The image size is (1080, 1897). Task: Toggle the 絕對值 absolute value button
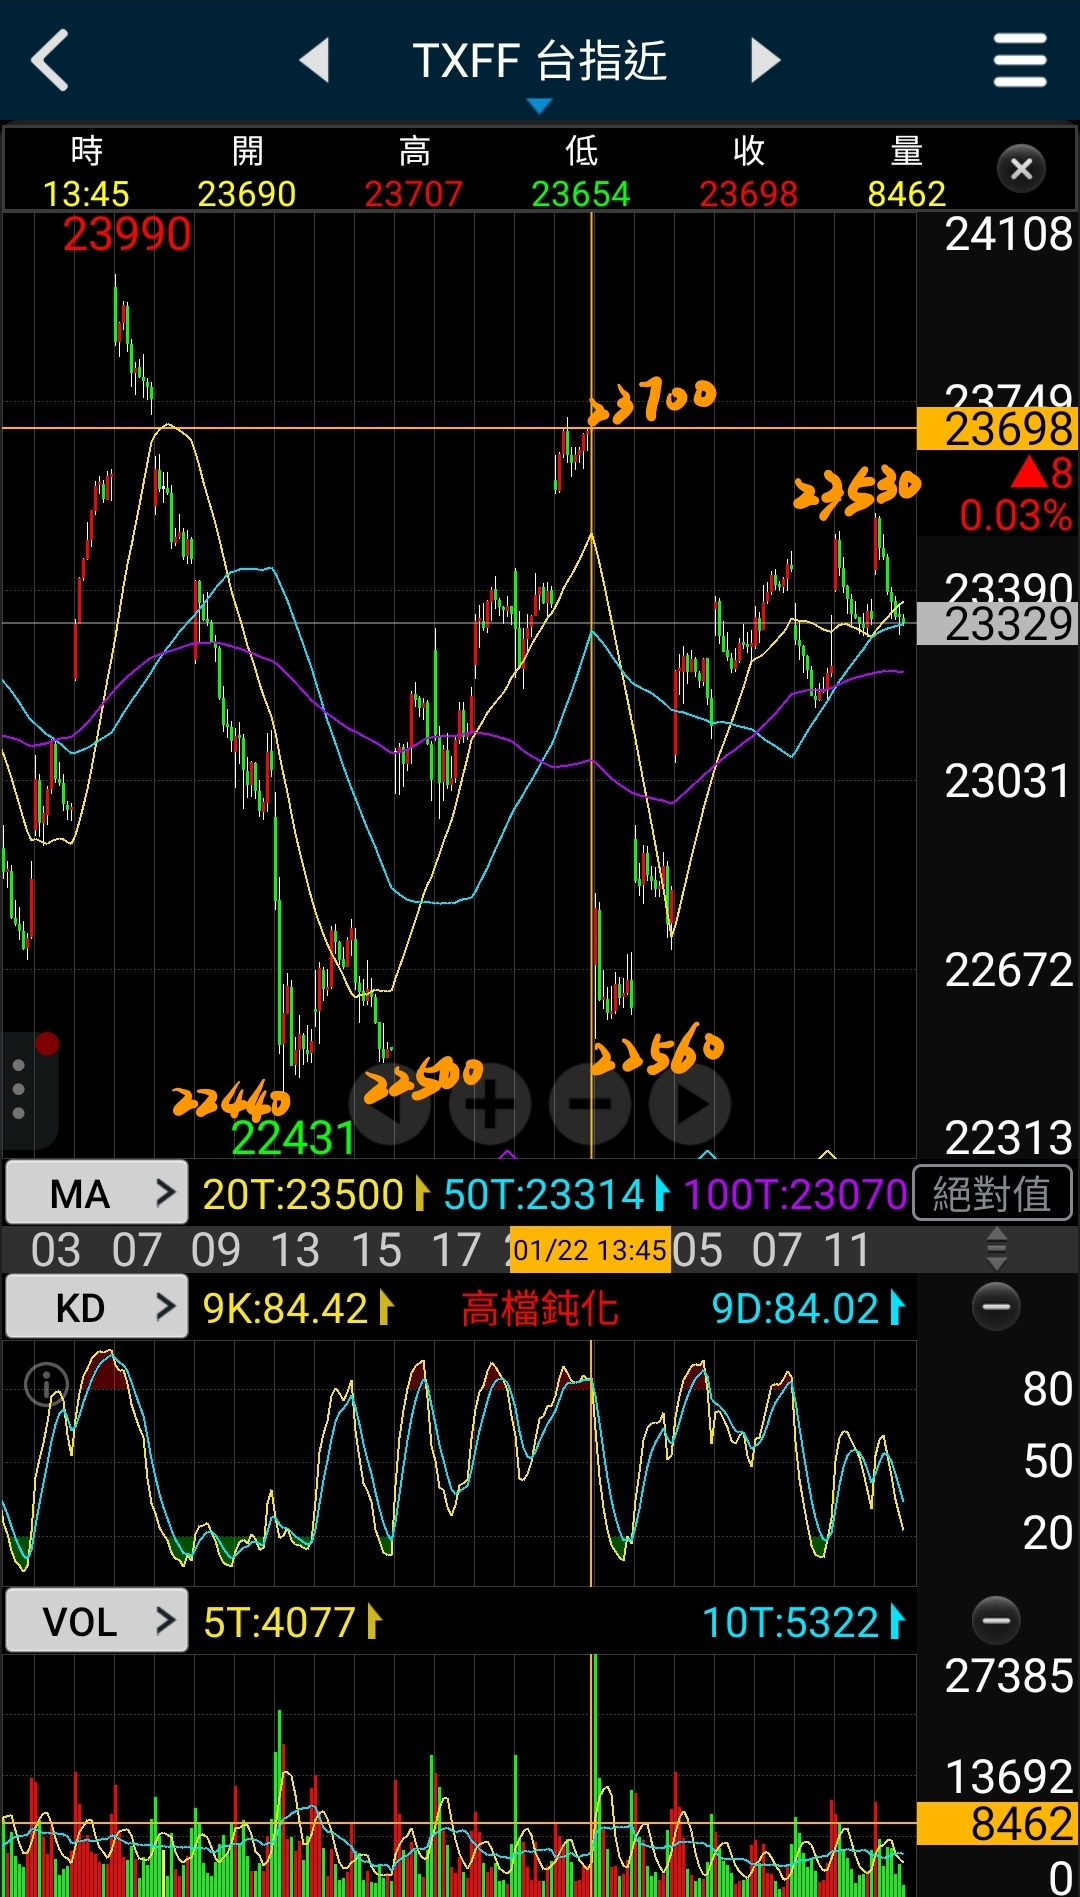pyautogui.click(x=992, y=1194)
